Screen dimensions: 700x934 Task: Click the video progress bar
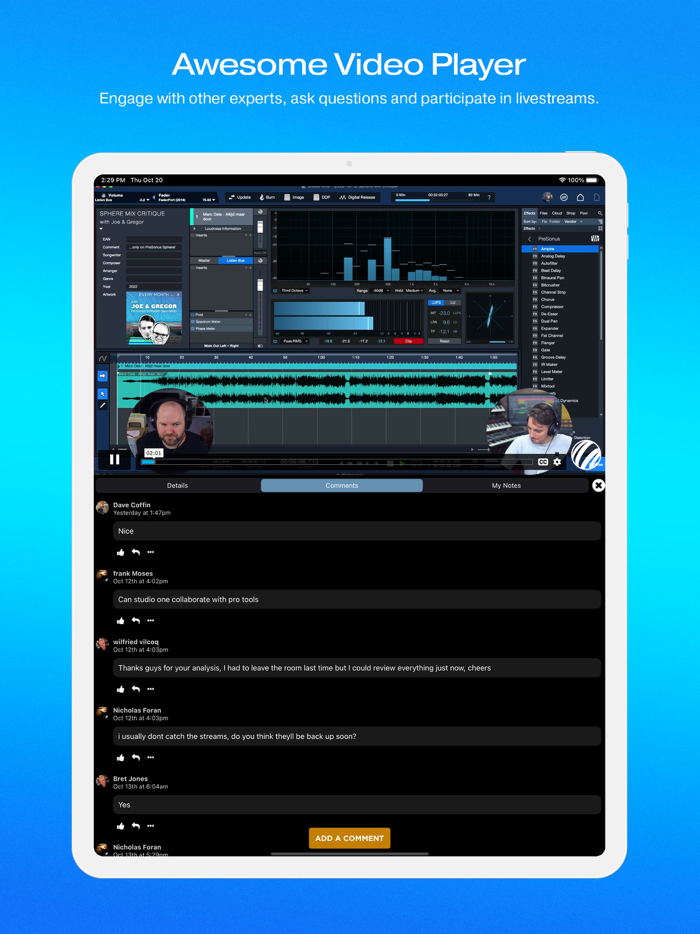pos(337,462)
